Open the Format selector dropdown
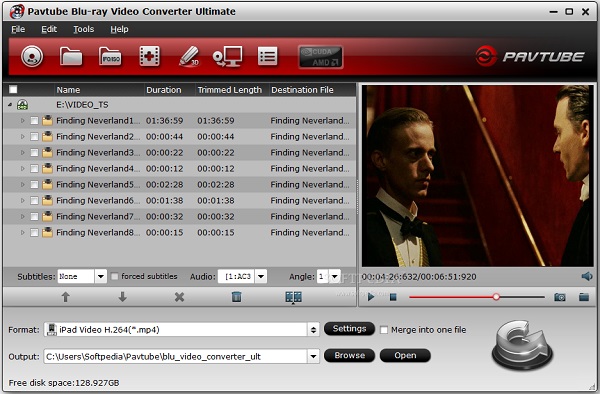 pos(313,330)
